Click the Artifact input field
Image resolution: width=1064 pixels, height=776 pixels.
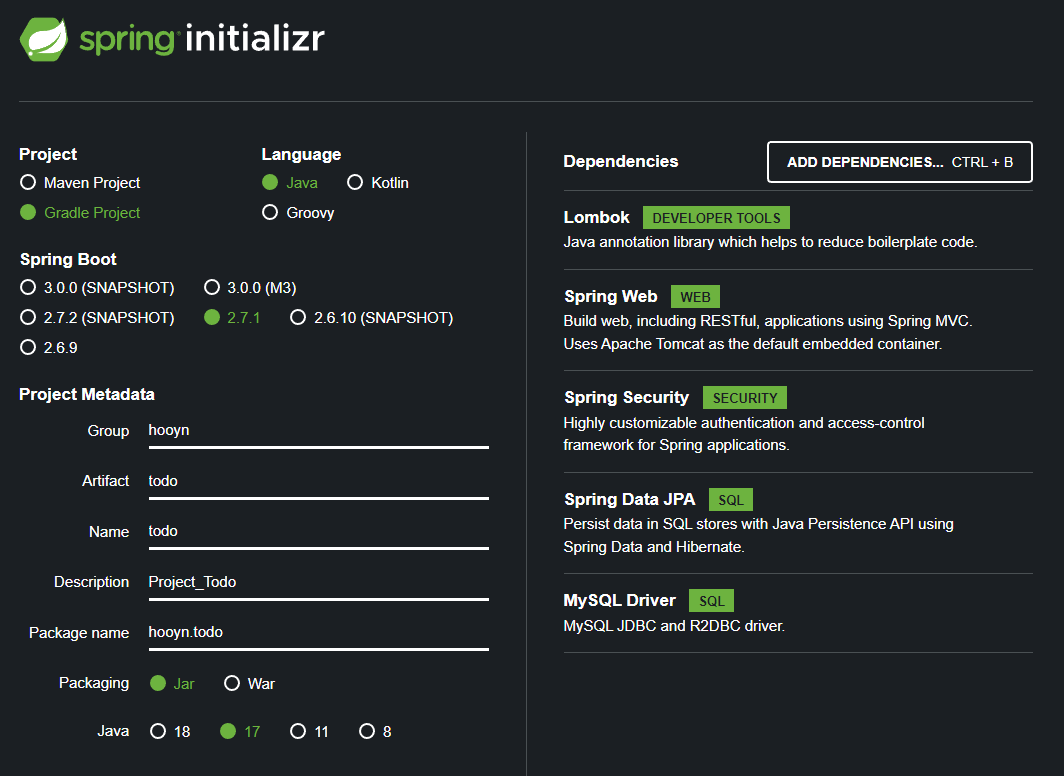318,482
